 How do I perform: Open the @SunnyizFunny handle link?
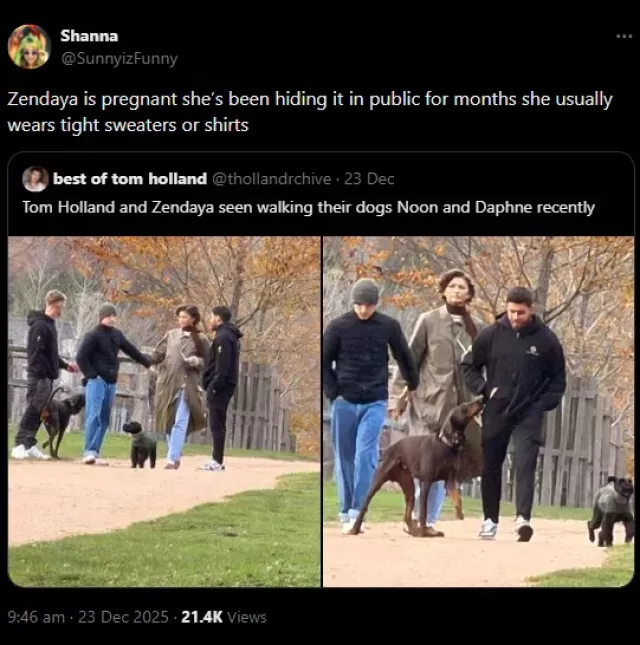(119, 58)
